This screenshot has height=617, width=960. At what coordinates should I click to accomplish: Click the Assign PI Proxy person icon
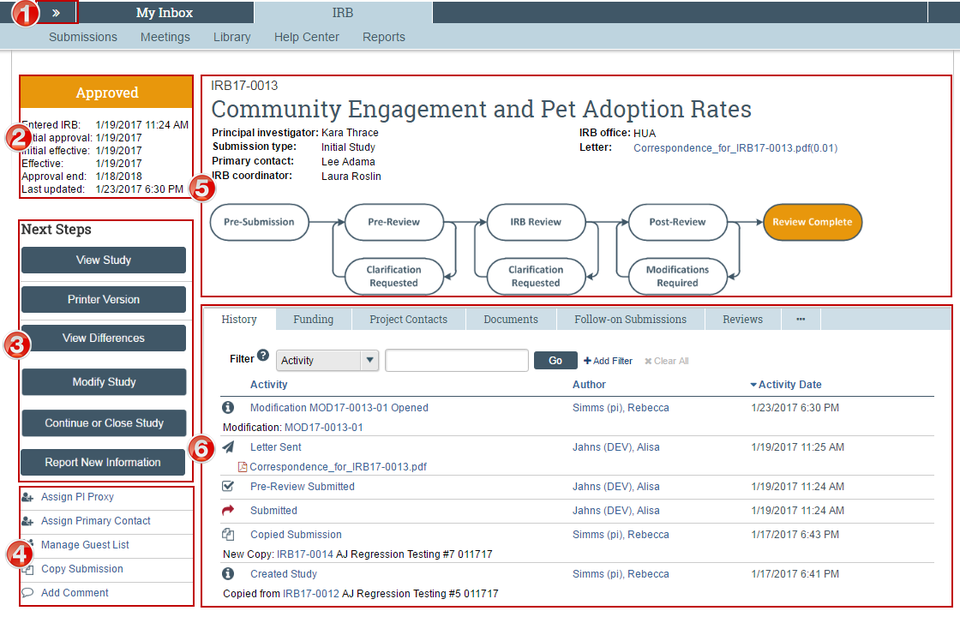click(x=28, y=497)
